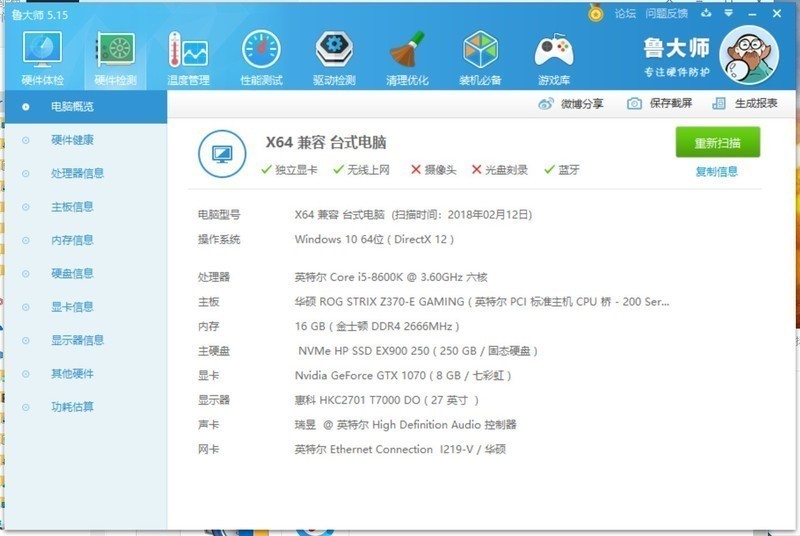
Task: Click the GeForce GTX 1070 graphics value
Action: [403, 375]
